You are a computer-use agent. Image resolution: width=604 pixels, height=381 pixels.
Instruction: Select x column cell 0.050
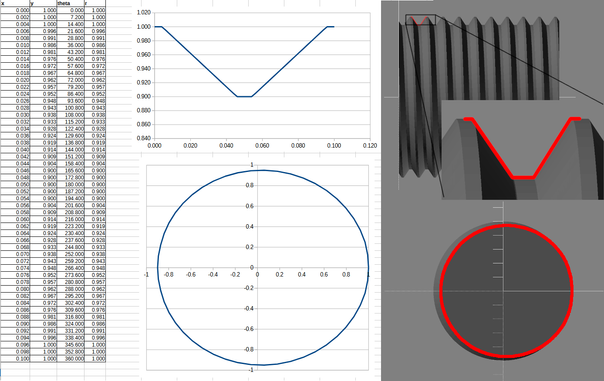point(15,185)
